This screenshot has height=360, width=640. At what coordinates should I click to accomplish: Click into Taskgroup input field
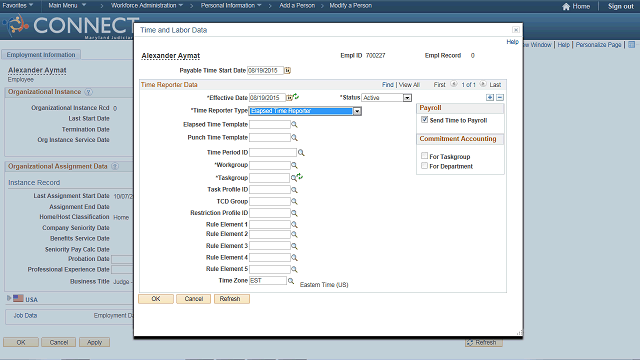click(269, 178)
